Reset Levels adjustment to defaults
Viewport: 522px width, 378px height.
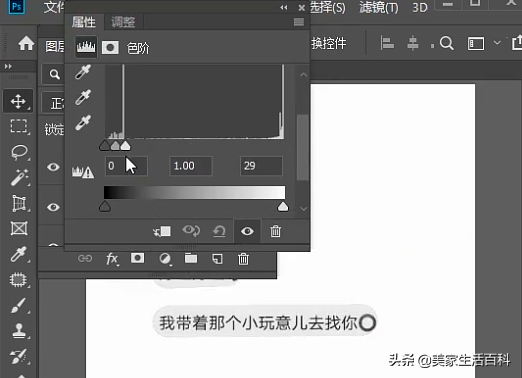(x=219, y=231)
